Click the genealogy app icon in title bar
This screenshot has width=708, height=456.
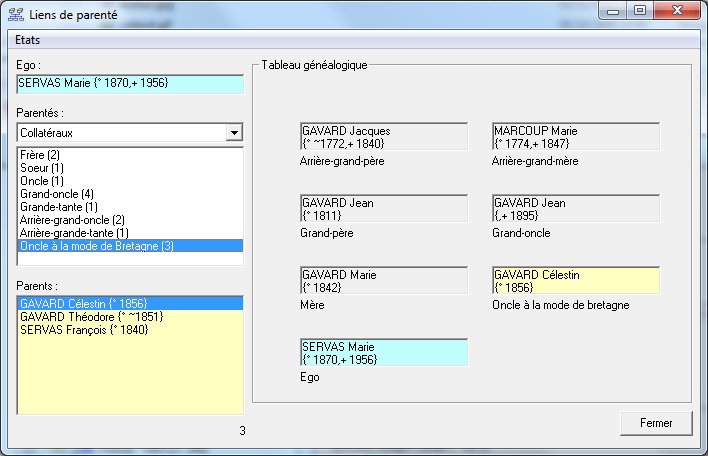pyautogui.click(x=15, y=13)
